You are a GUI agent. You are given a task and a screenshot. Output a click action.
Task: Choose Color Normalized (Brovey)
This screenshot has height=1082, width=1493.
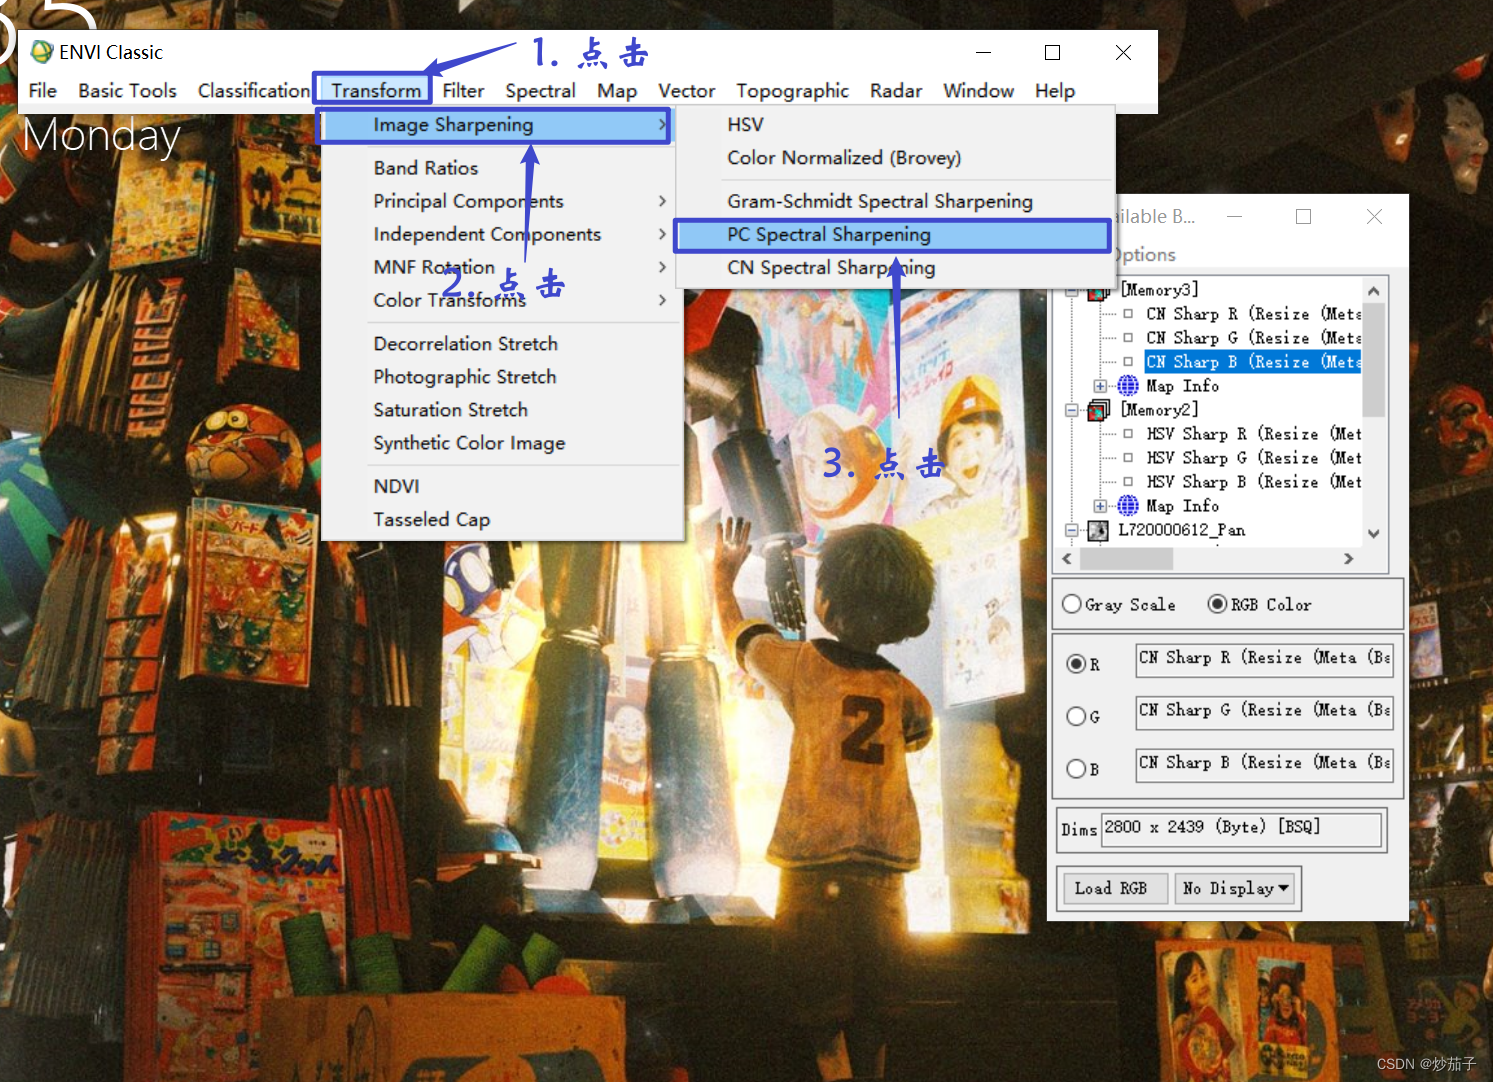click(x=844, y=158)
